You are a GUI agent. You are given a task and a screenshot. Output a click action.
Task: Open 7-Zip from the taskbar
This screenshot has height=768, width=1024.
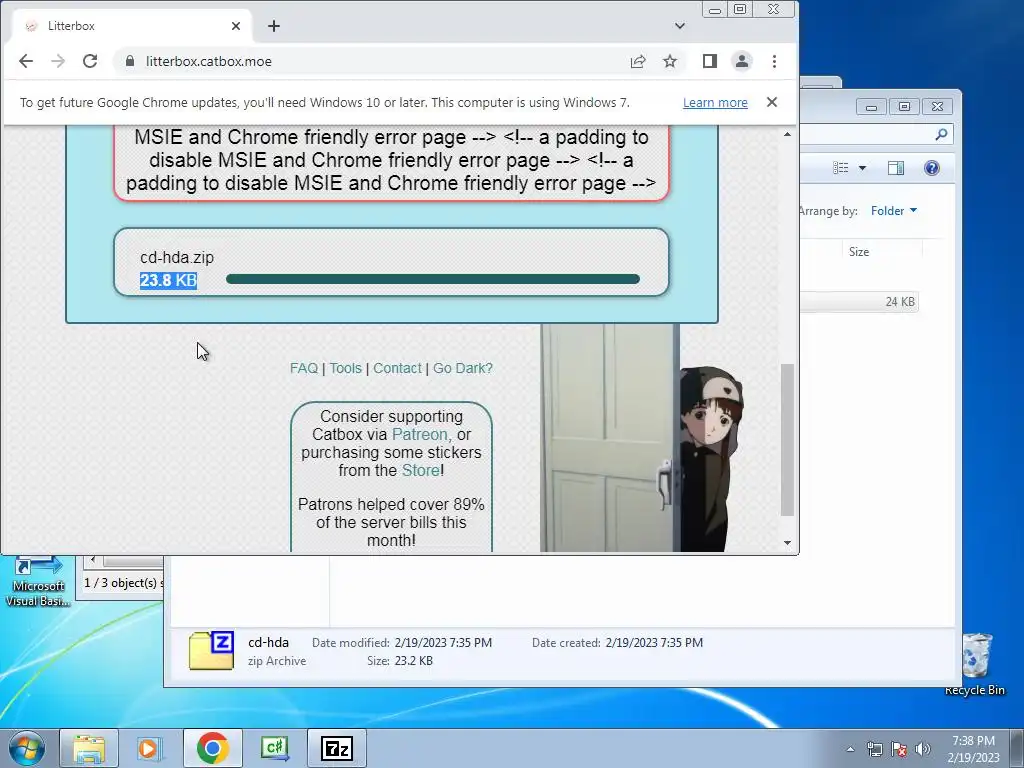[336, 748]
